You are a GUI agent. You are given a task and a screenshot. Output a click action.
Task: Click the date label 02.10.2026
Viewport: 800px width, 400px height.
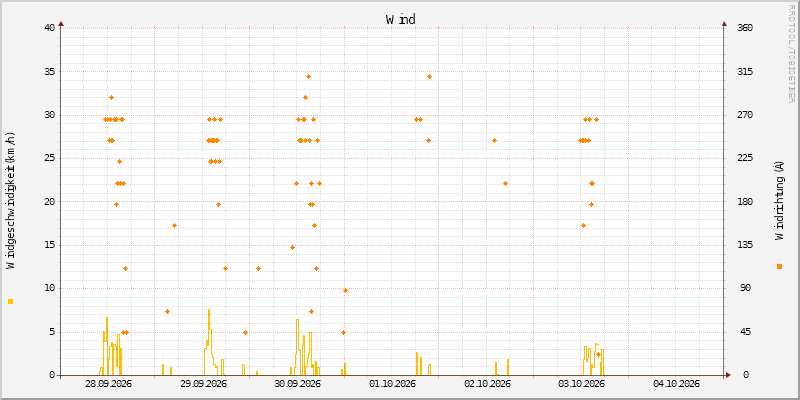pos(487,384)
